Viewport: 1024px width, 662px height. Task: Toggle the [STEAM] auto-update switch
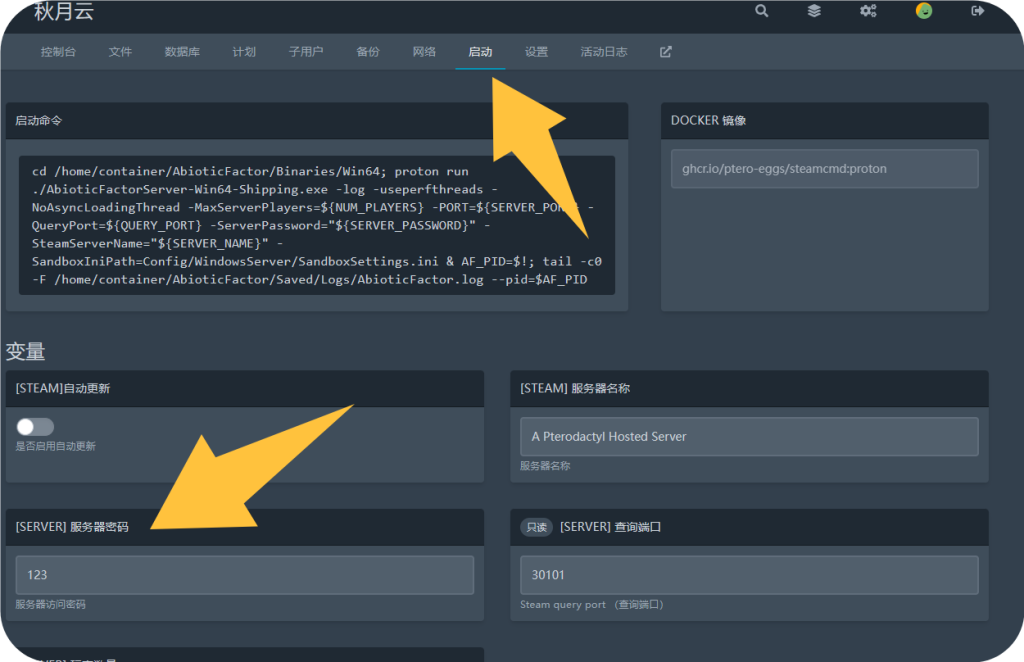click(x=35, y=427)
